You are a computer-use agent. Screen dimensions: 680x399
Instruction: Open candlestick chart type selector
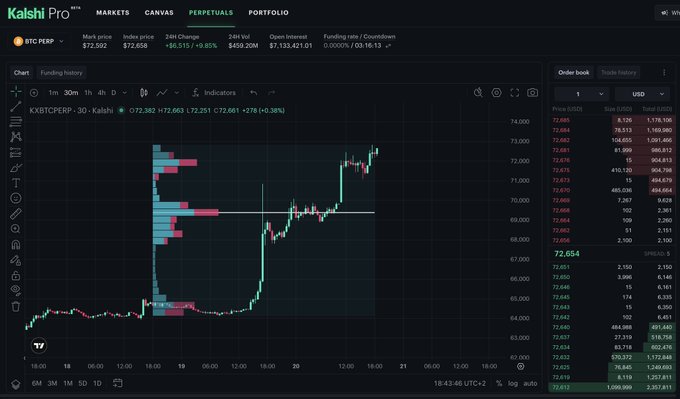coord(144,93)
